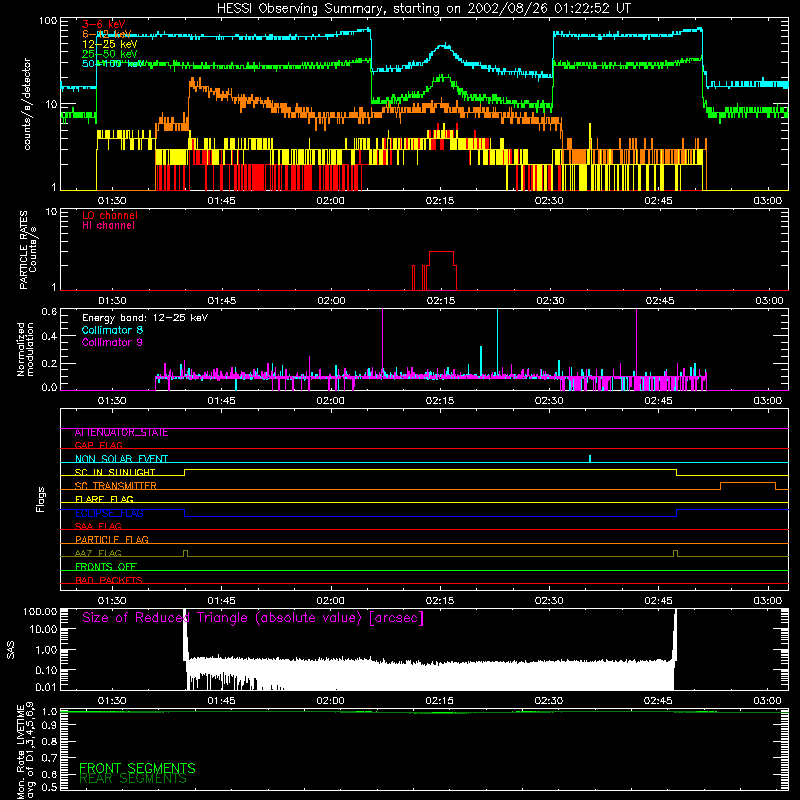Click the AAZ_FLAG label

point(98,553)
